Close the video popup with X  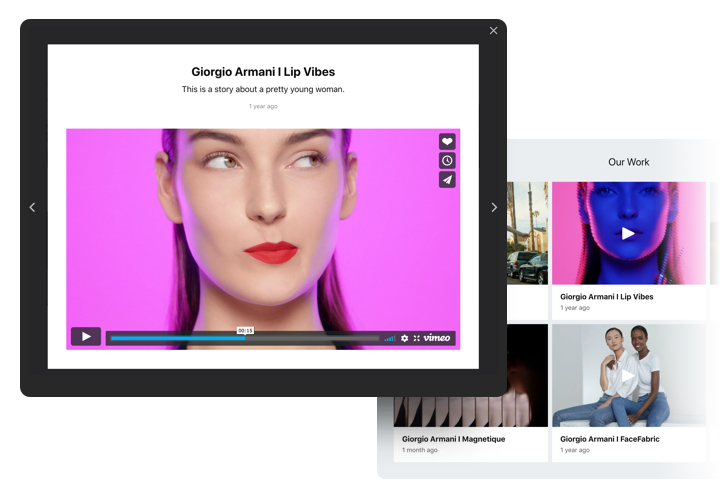[x=493, y=31]
